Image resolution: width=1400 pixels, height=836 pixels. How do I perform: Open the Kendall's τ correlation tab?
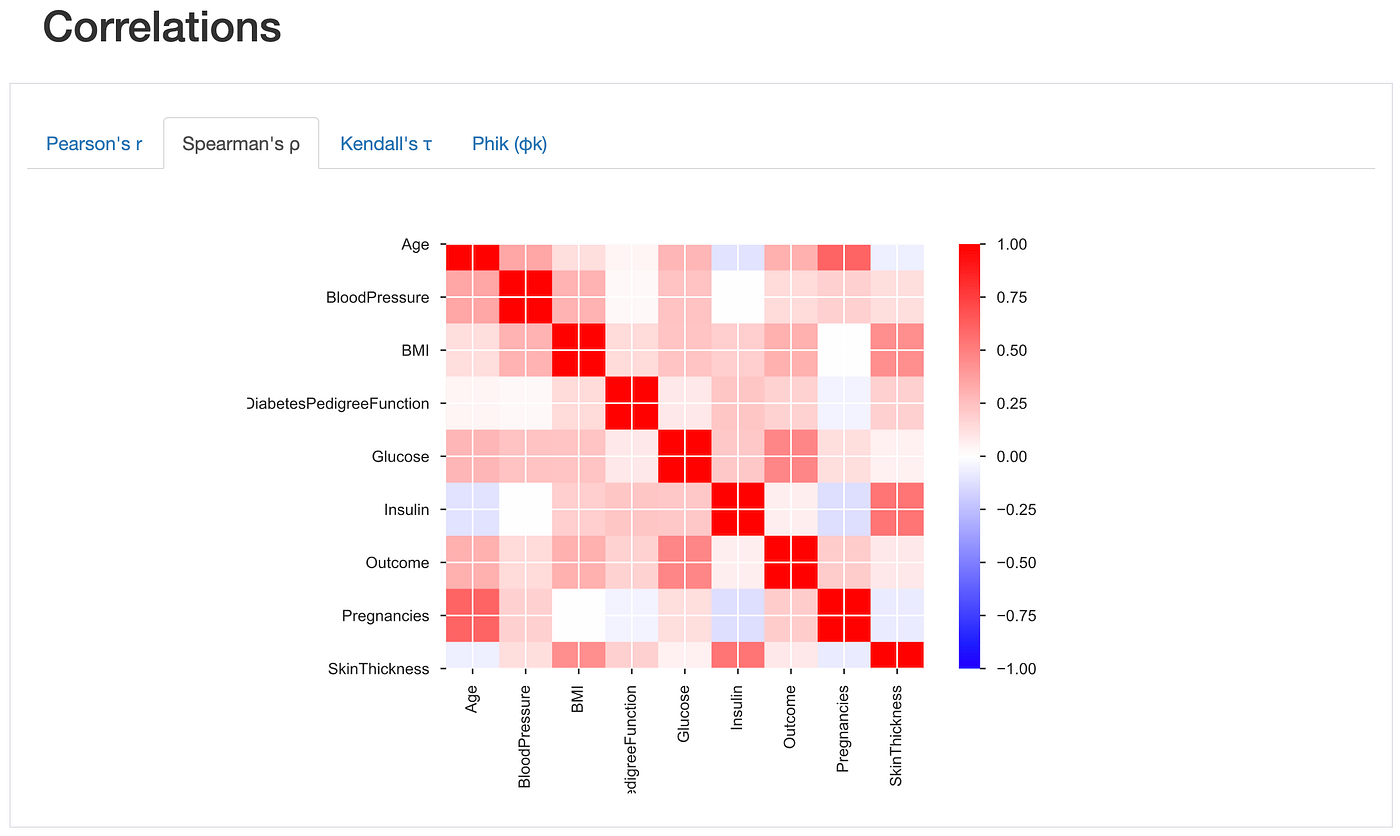pyautogui.click(x=385, y=143)
